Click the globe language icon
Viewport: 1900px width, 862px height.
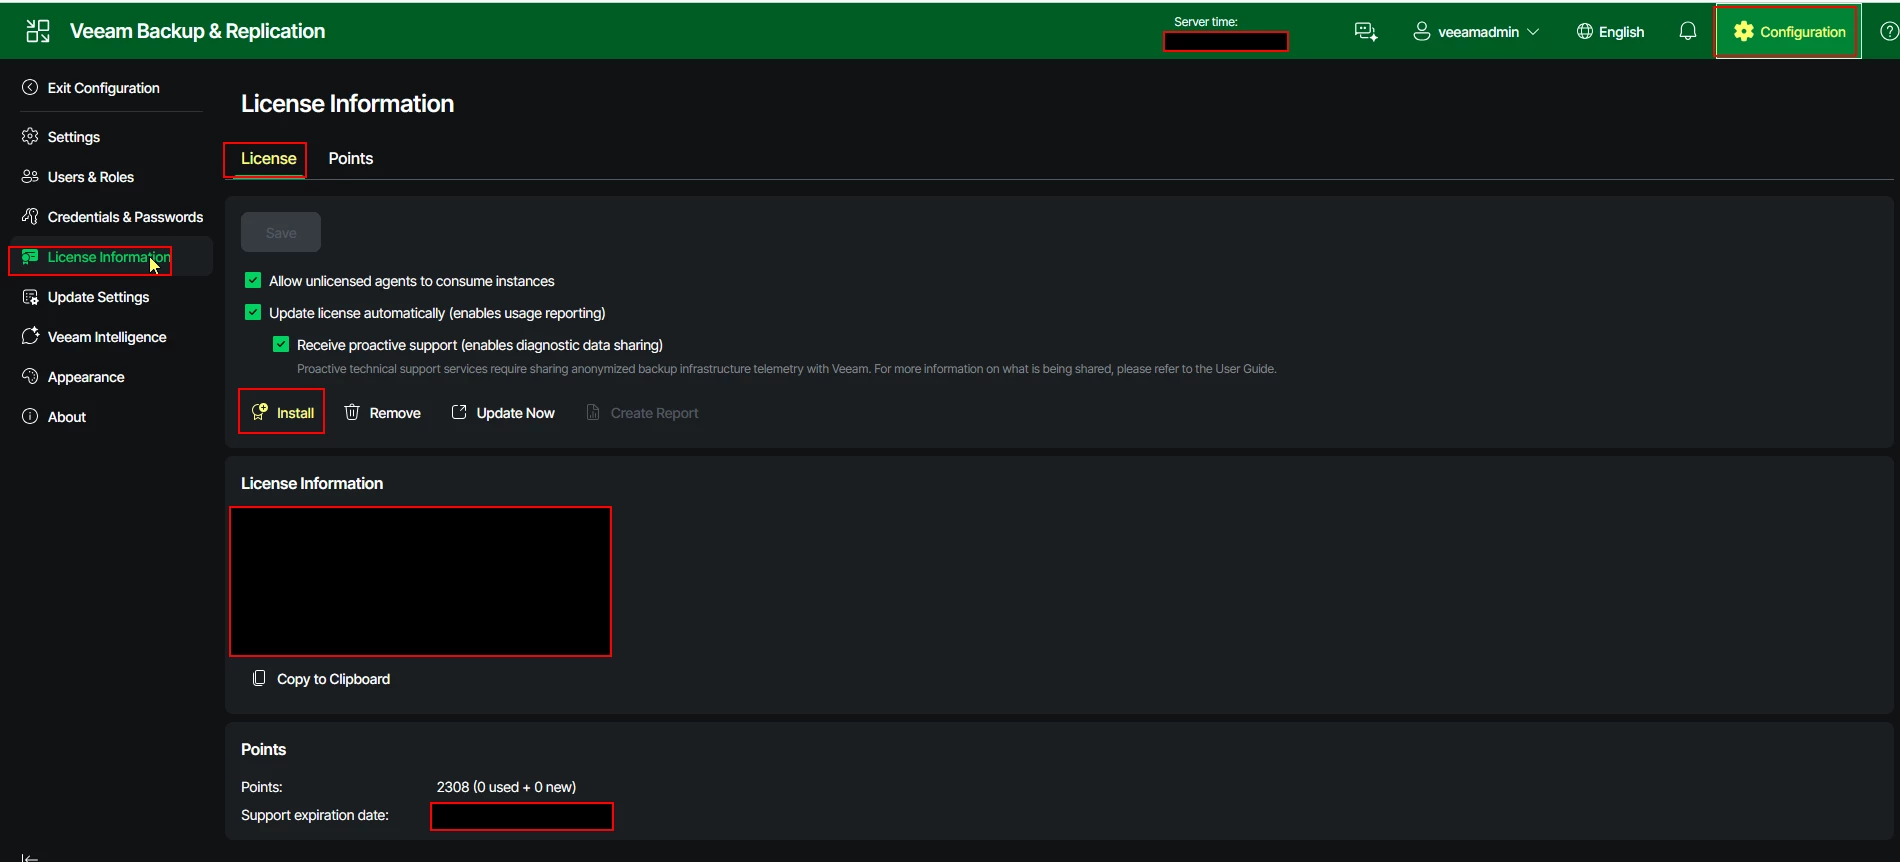click(1585, 32)
